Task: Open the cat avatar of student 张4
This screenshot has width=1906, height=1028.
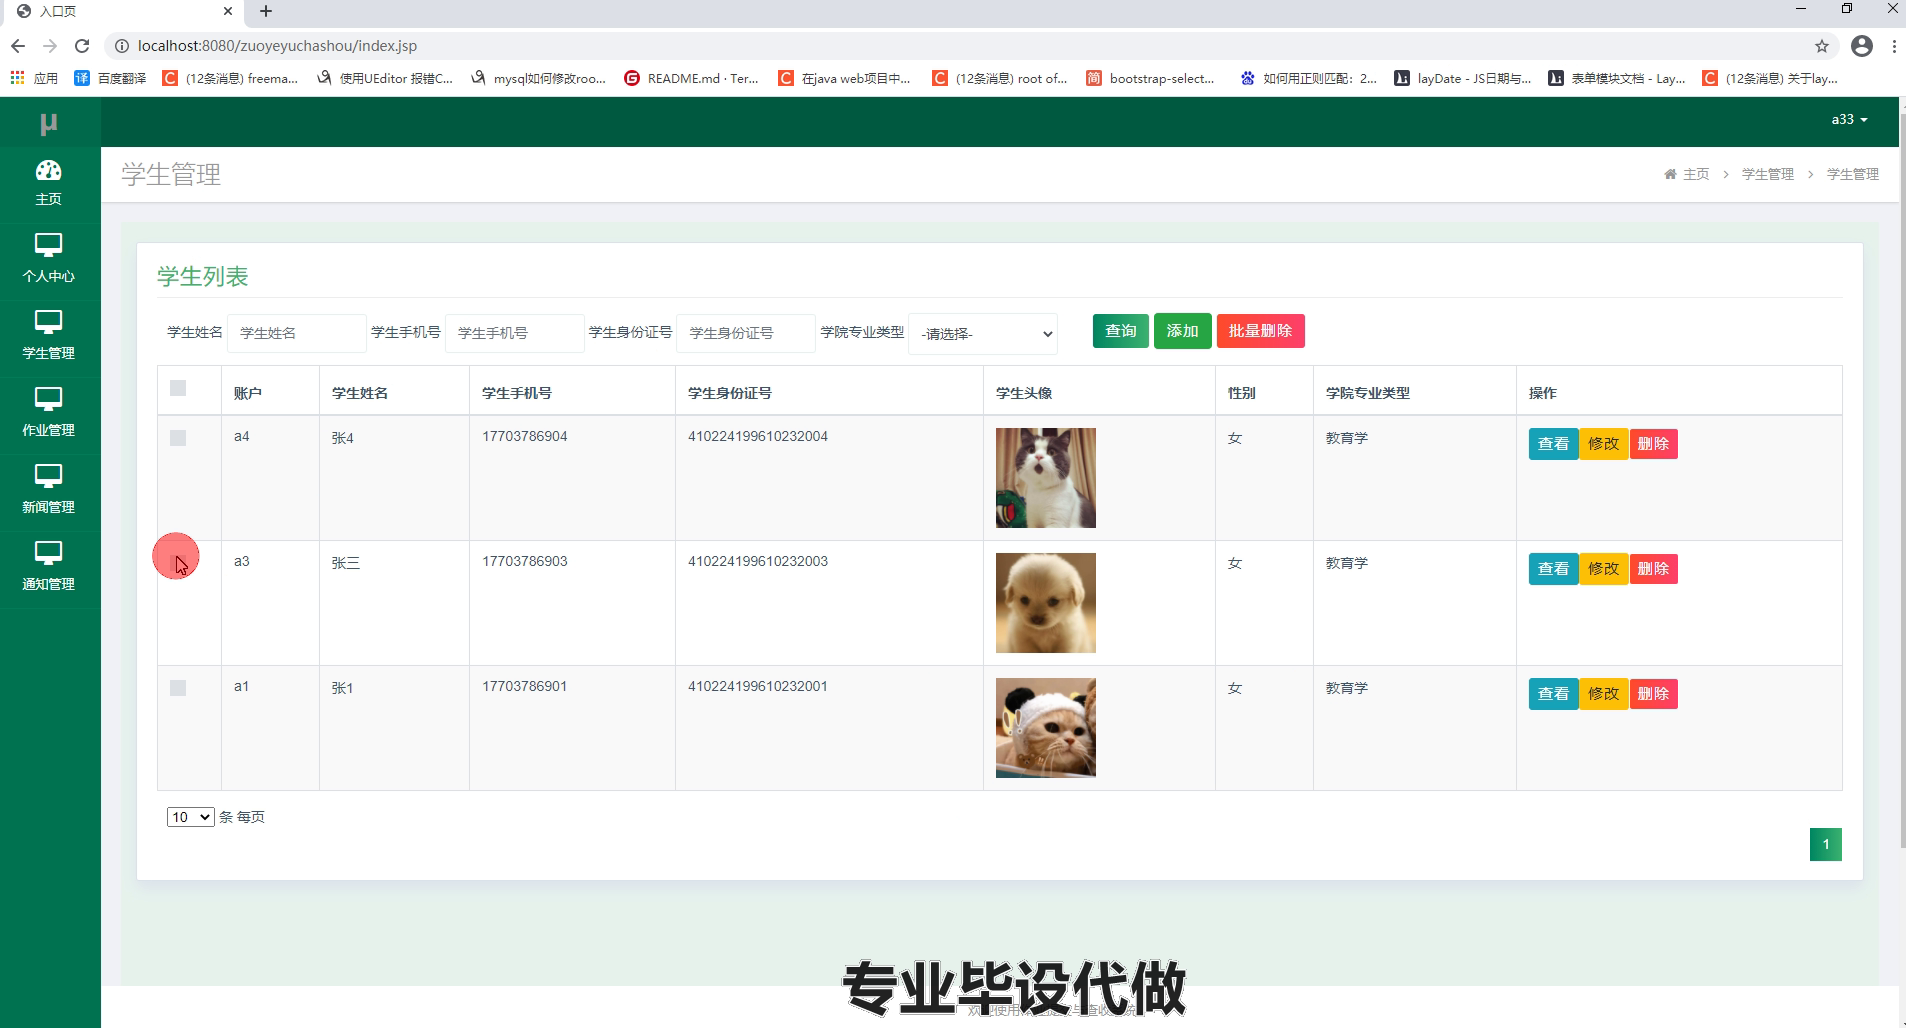Action: (1046, 478)
